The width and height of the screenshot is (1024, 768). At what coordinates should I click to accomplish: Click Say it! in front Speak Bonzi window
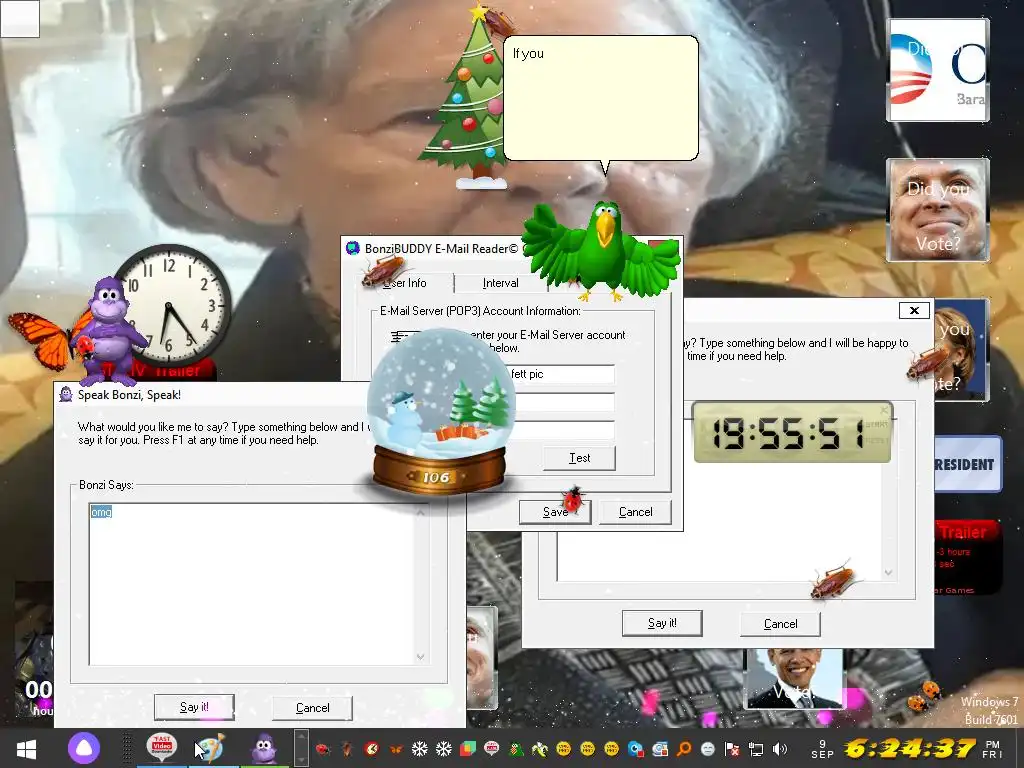(194, 707)
